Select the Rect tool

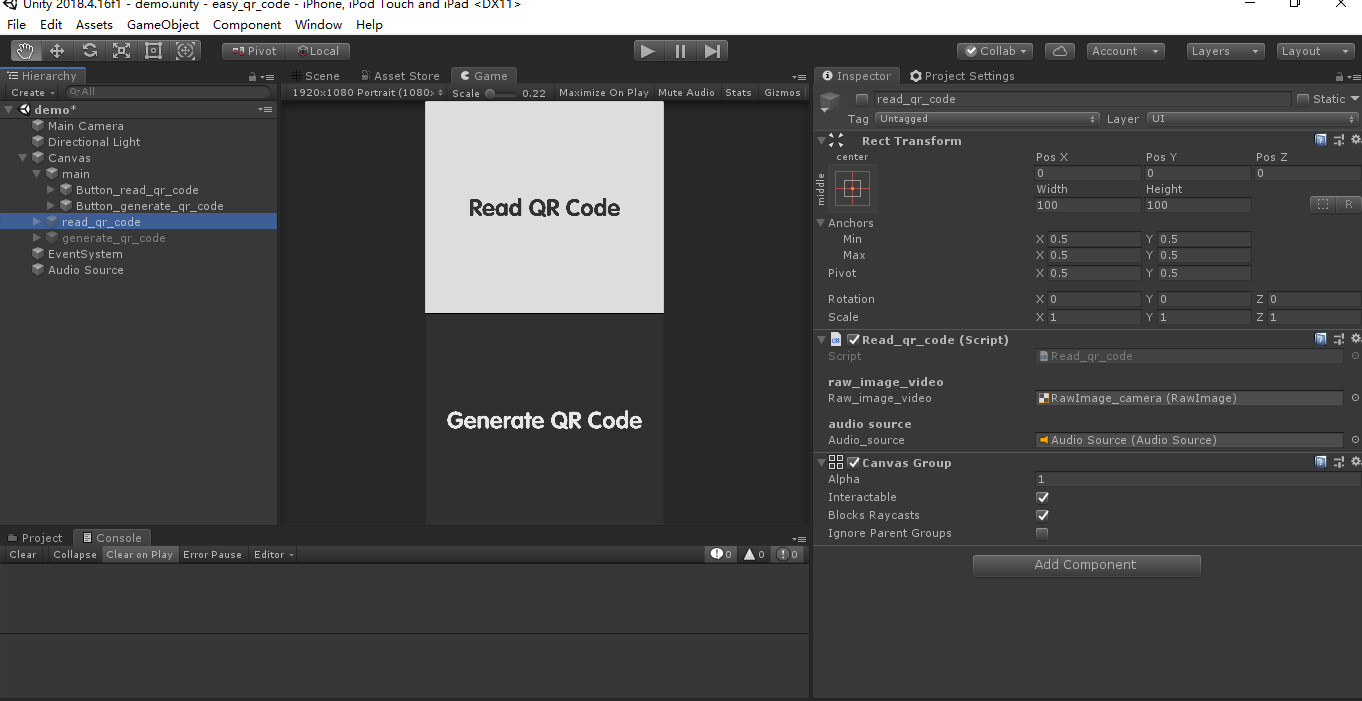click(153, 50)
